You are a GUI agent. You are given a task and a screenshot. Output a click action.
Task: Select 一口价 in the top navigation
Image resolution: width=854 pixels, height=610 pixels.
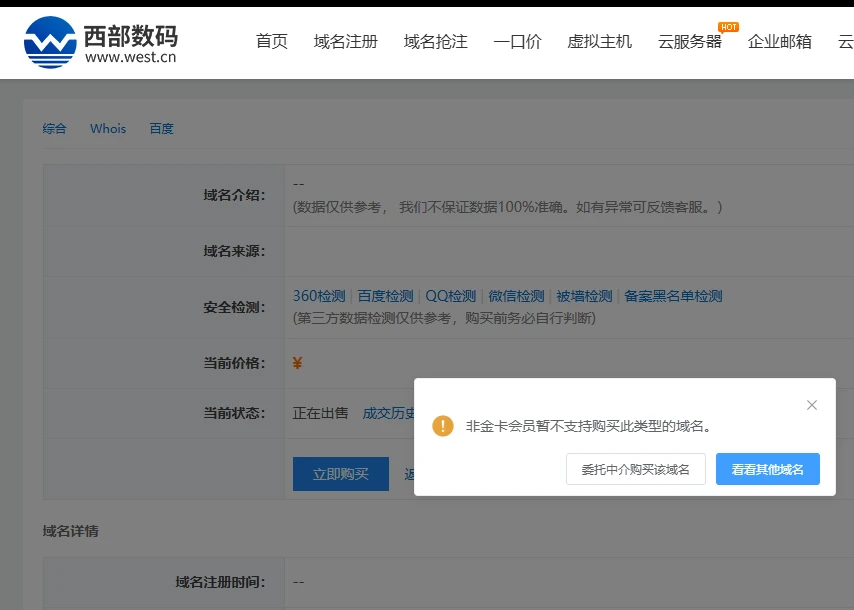click(518, 42)
